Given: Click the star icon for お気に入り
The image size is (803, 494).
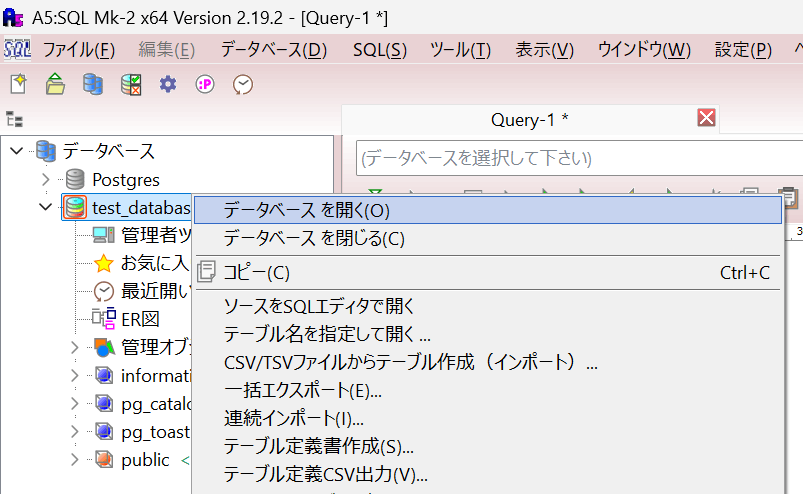Looking at the screenshot, I should point(104,263).
